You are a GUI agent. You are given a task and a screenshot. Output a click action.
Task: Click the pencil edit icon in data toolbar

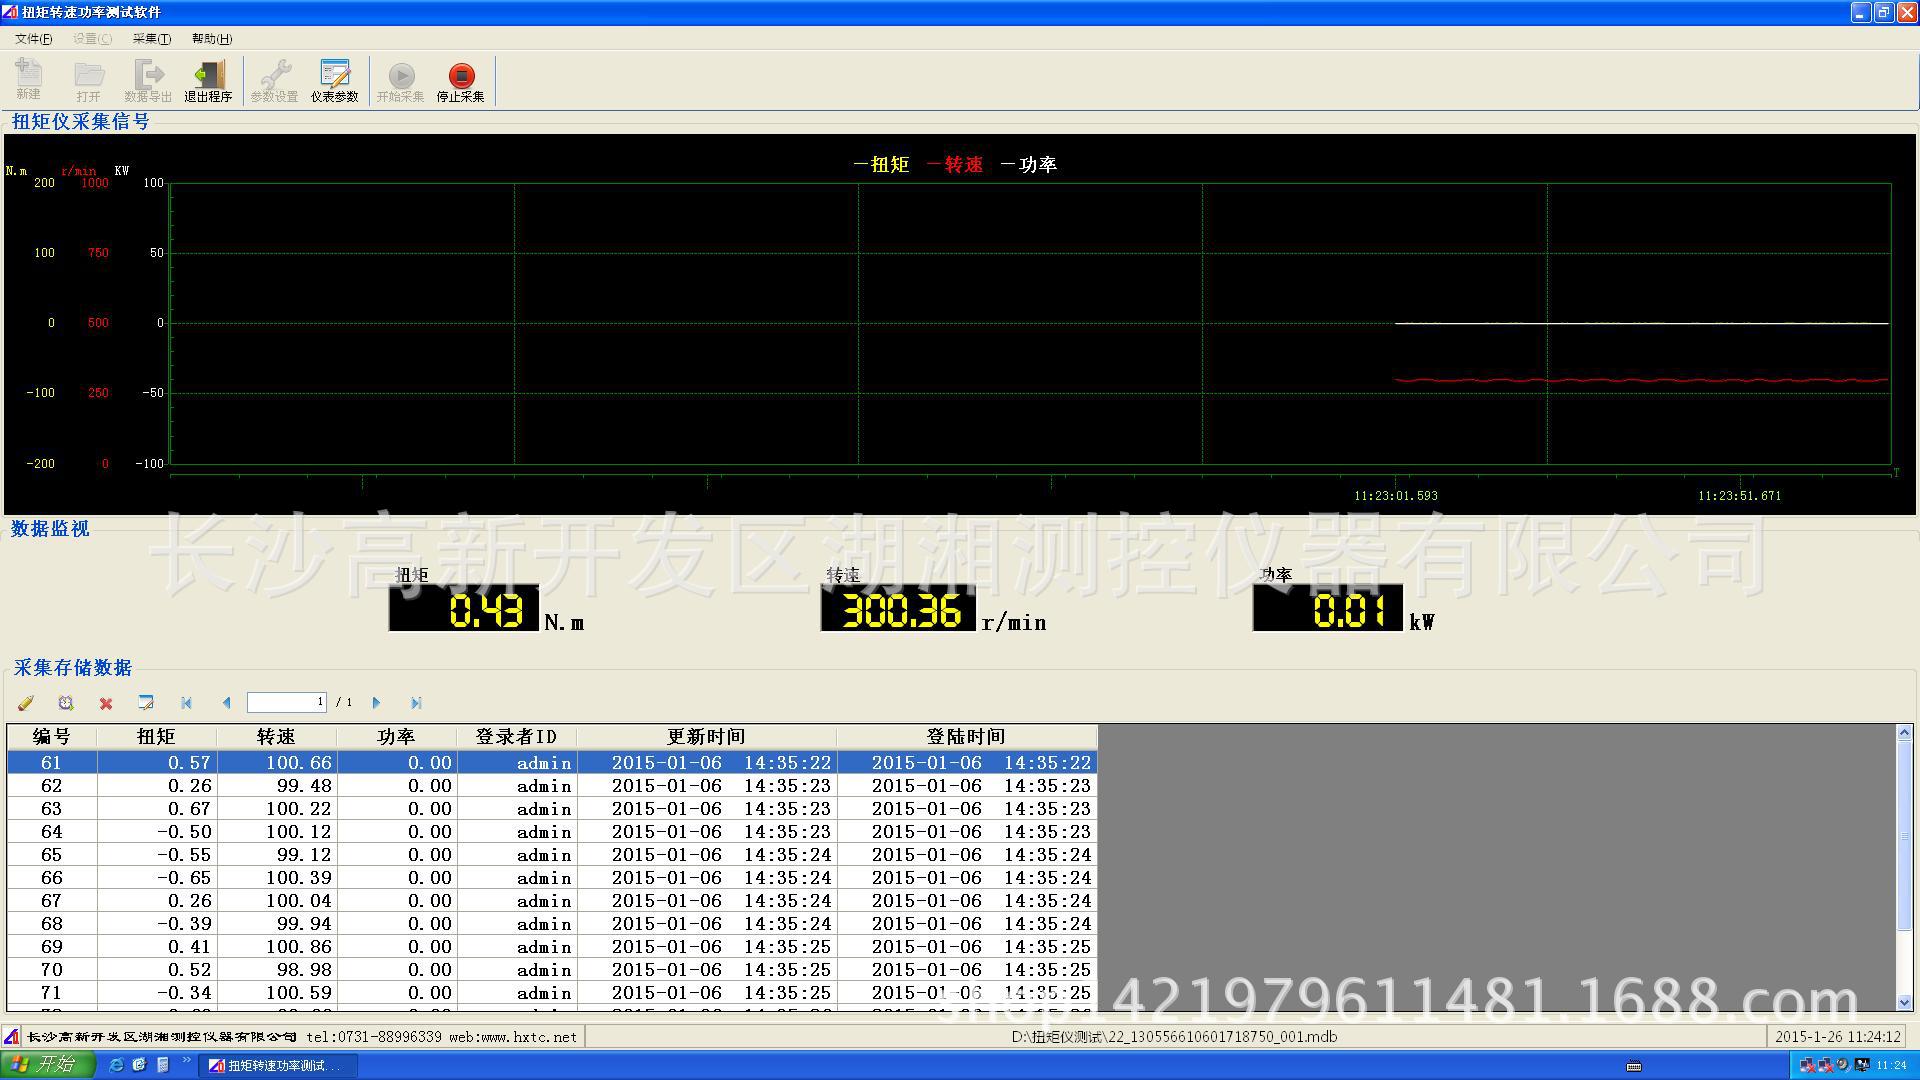coord(26,703)
